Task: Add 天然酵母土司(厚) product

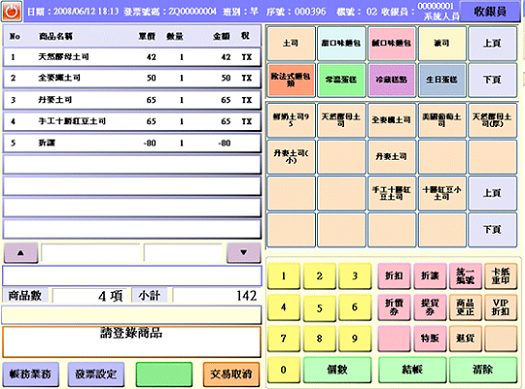Action: point(492,120)
